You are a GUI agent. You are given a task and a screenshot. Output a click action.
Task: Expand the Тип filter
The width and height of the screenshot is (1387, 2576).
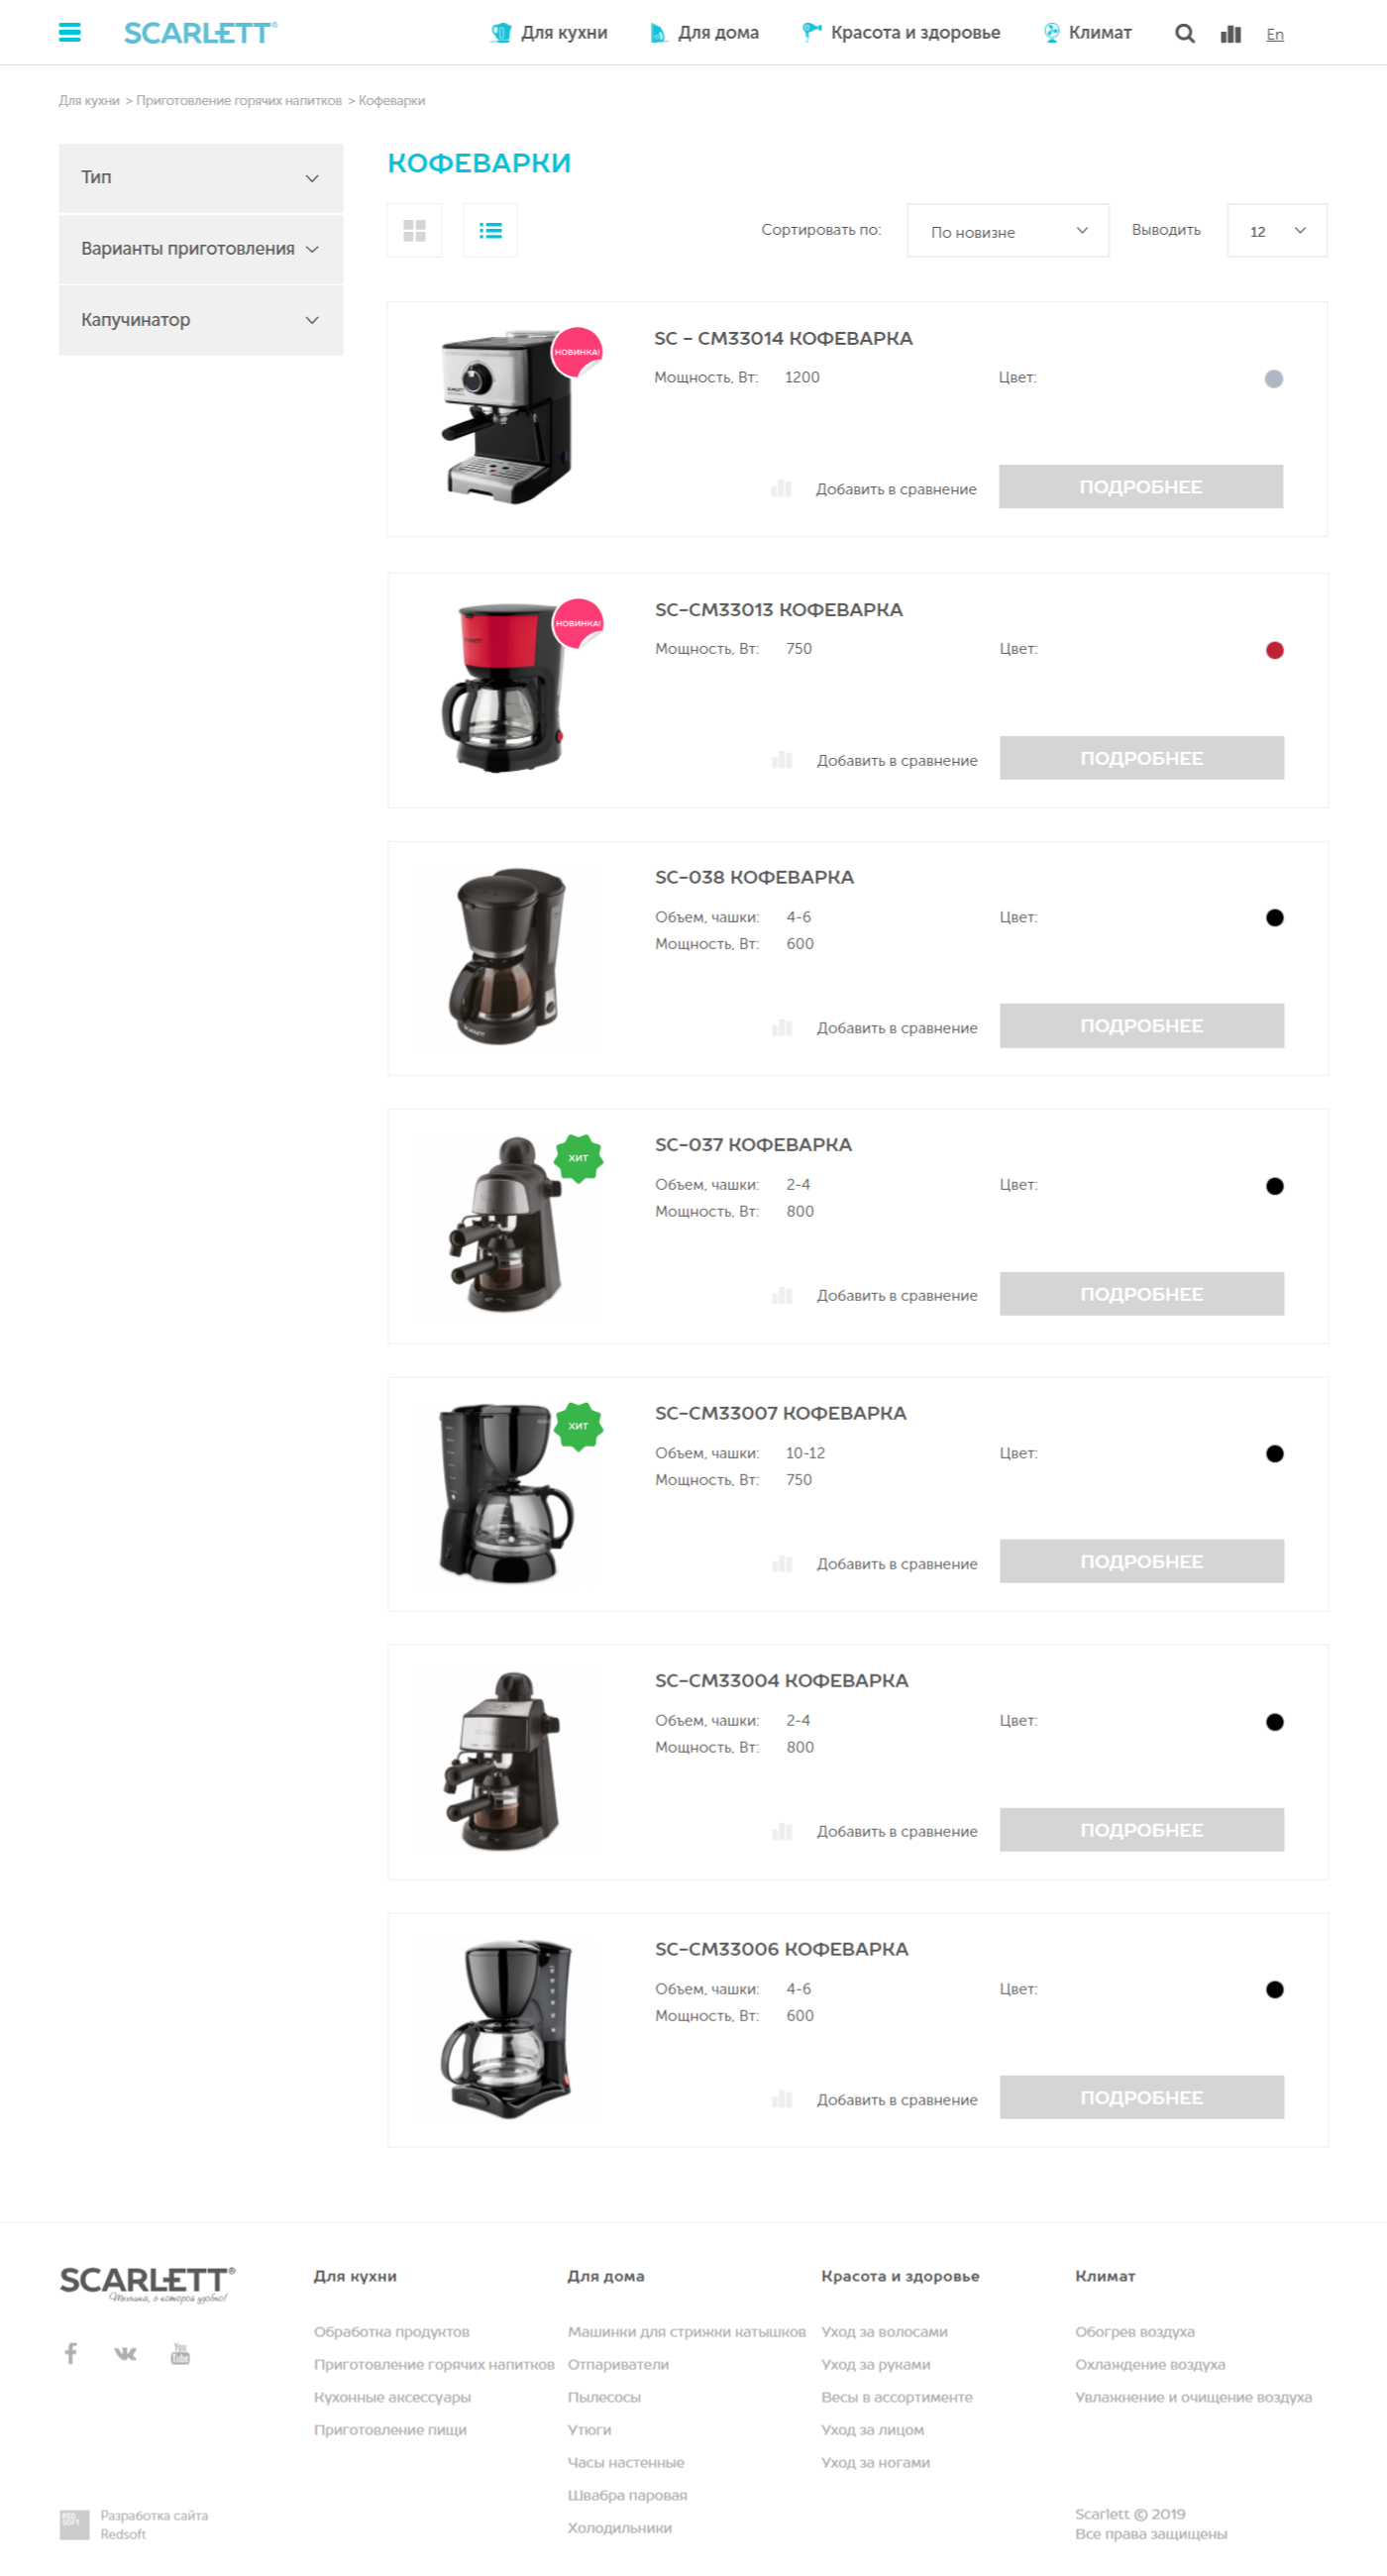(201, 178)
